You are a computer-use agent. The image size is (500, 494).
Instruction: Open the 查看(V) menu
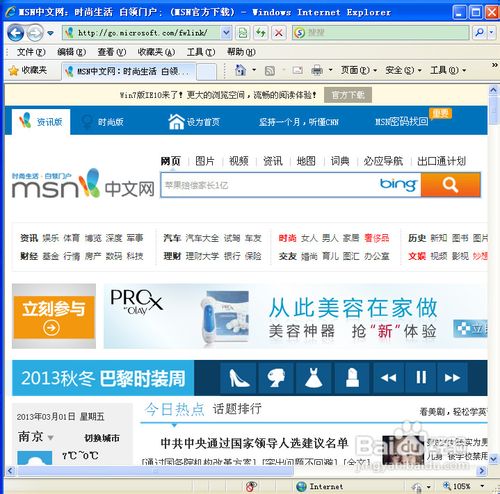[x=112, y=52]
